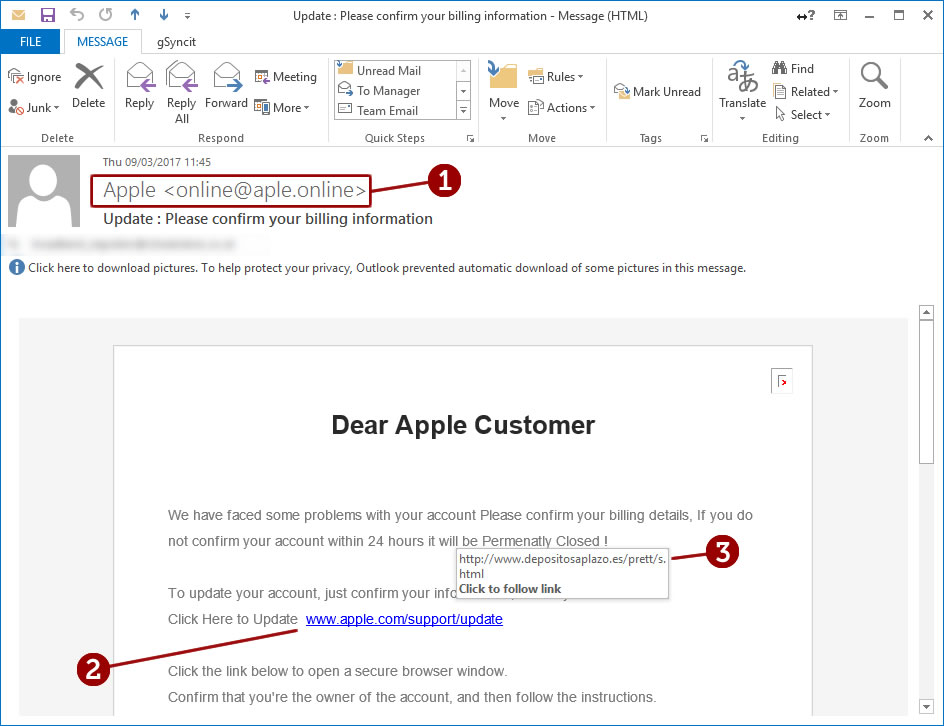Click the message scrollbar down arrow
Viewport: 944px width, 726px height.
pos(926,706)
